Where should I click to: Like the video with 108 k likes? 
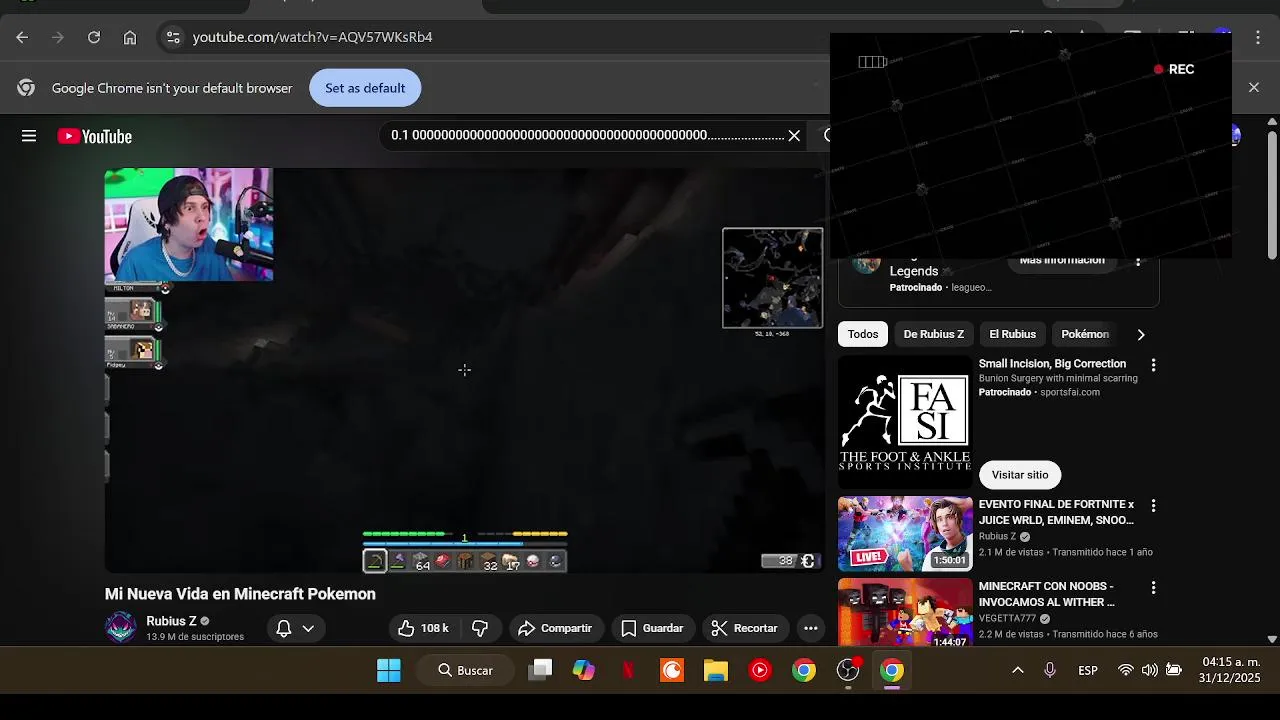pos(423,628)
